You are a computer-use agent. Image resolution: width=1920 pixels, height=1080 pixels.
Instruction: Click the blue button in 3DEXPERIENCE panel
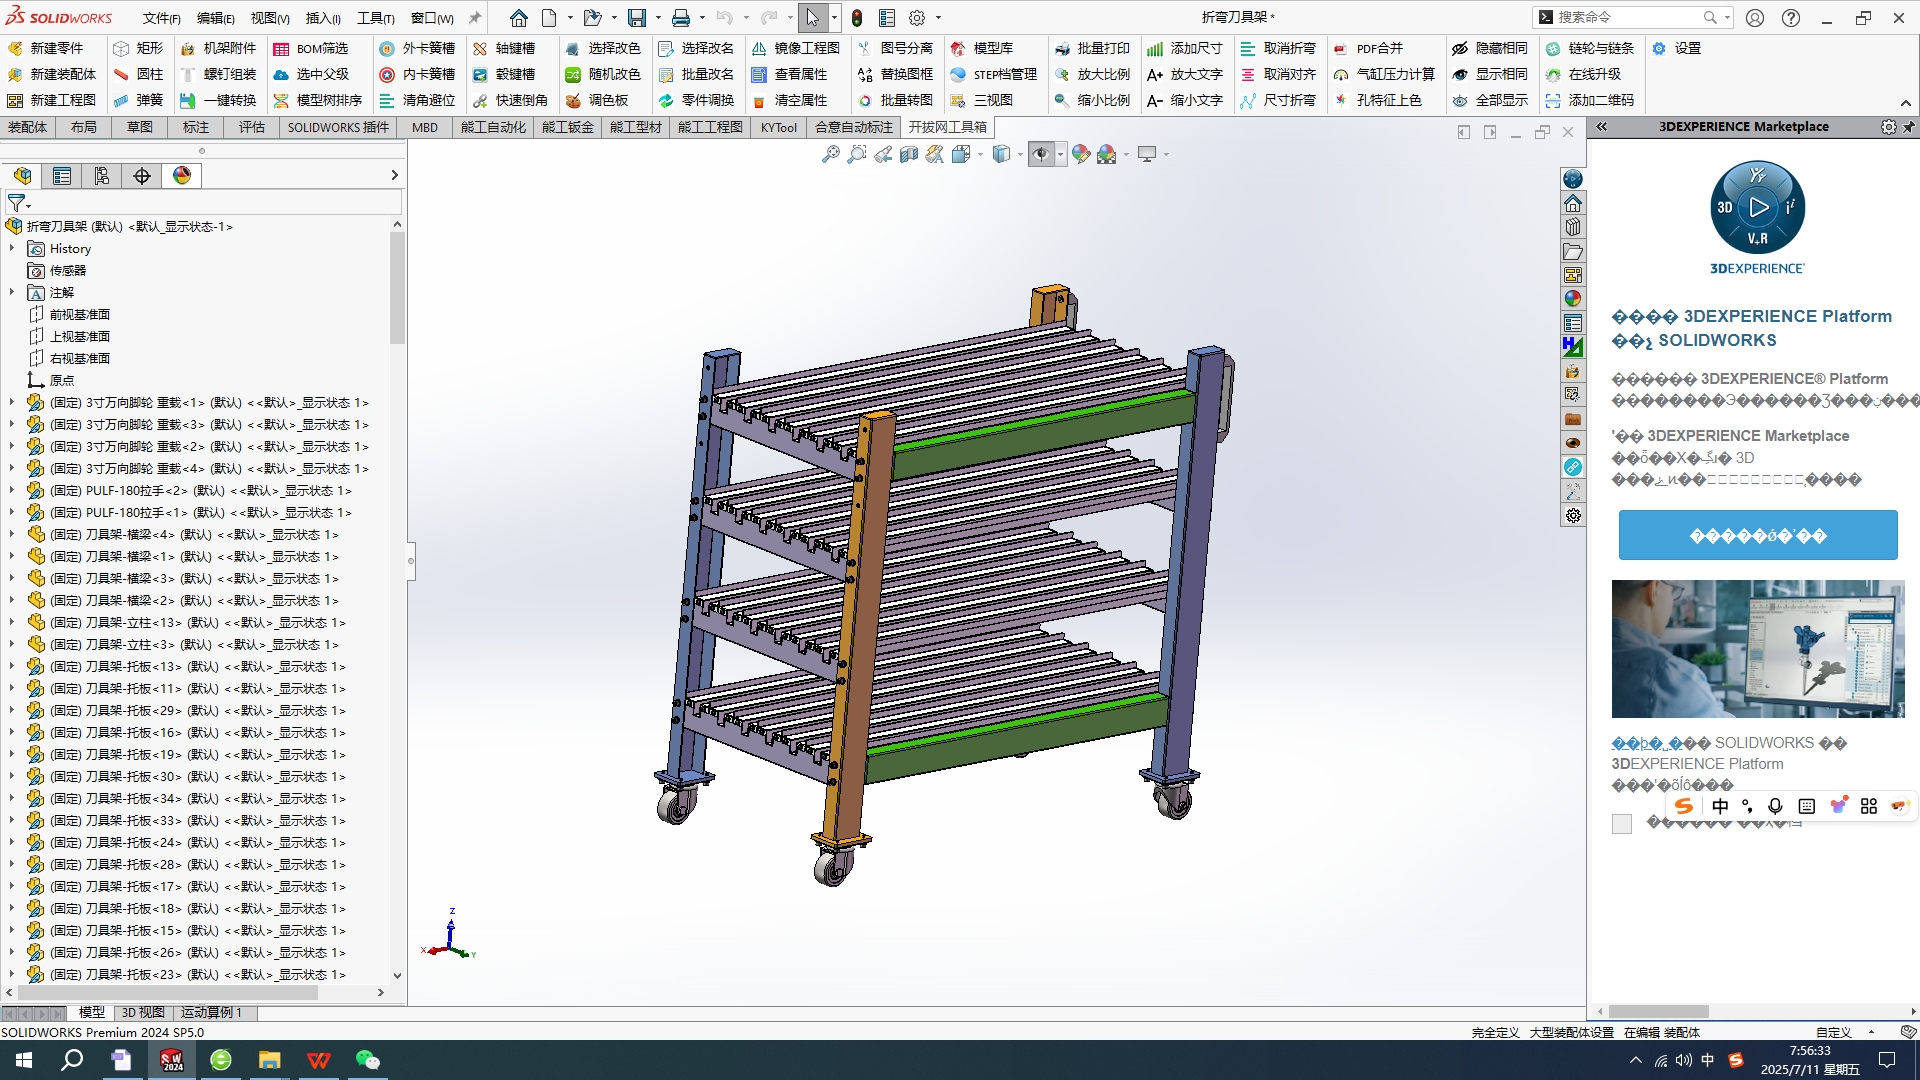click(x=1757, y=535)
